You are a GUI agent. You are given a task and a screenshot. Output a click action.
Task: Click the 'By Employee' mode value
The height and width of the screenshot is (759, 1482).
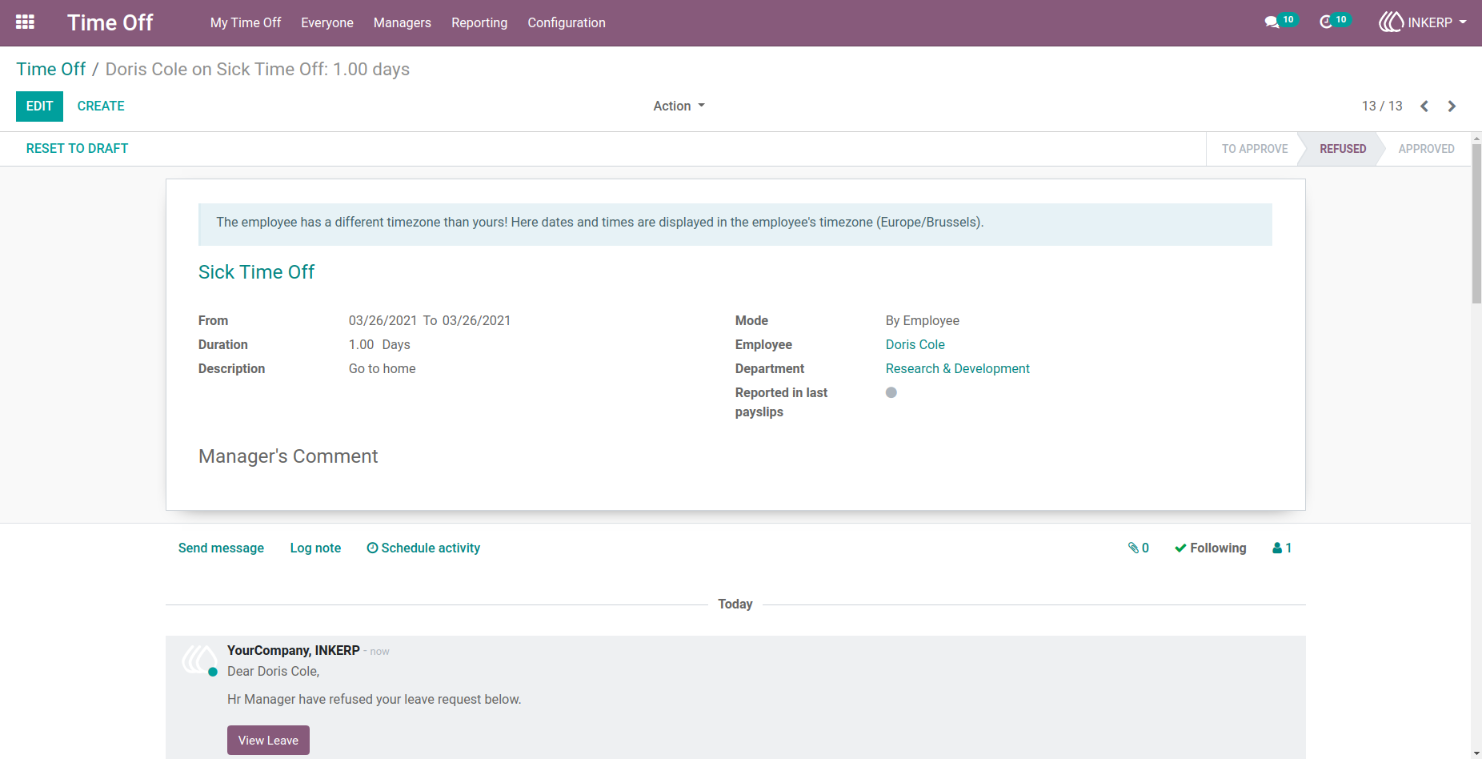pos(922,321)
